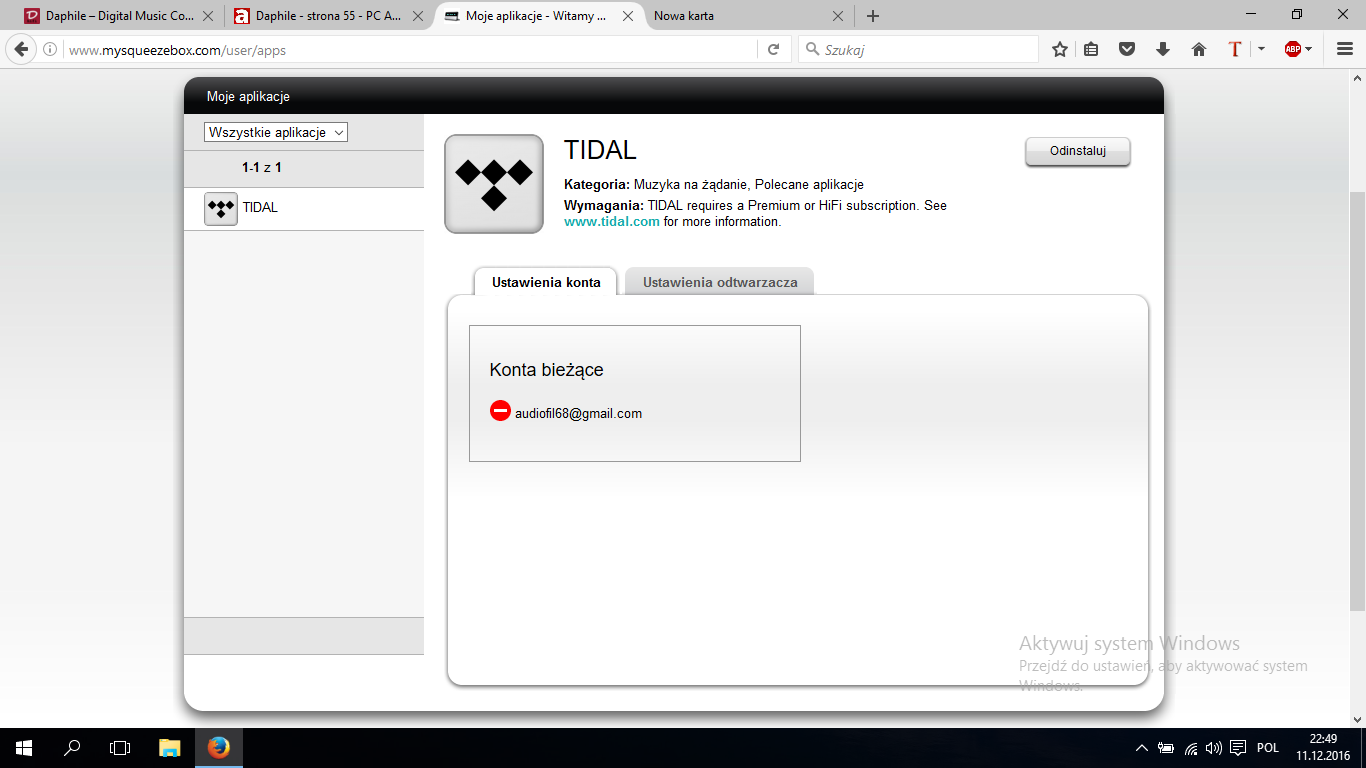Image resolution: width=1366 pixels, height=768 pixels.
Task: Open the Windows Start menu
Action: [x=23, y=748]
